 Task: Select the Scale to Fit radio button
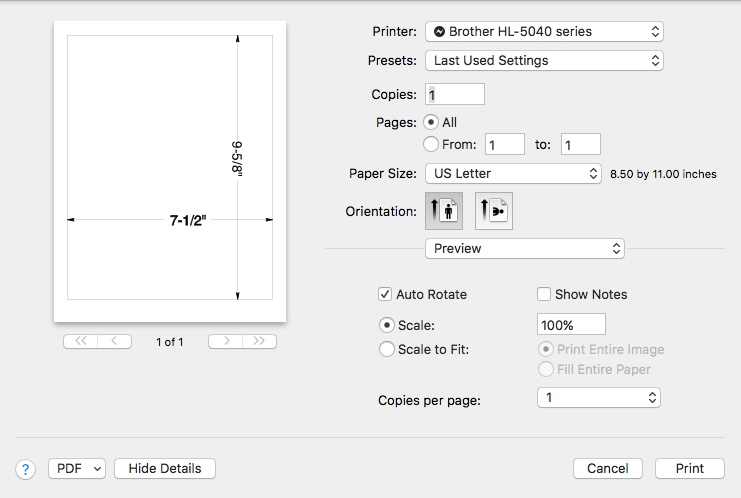point(387,349)
